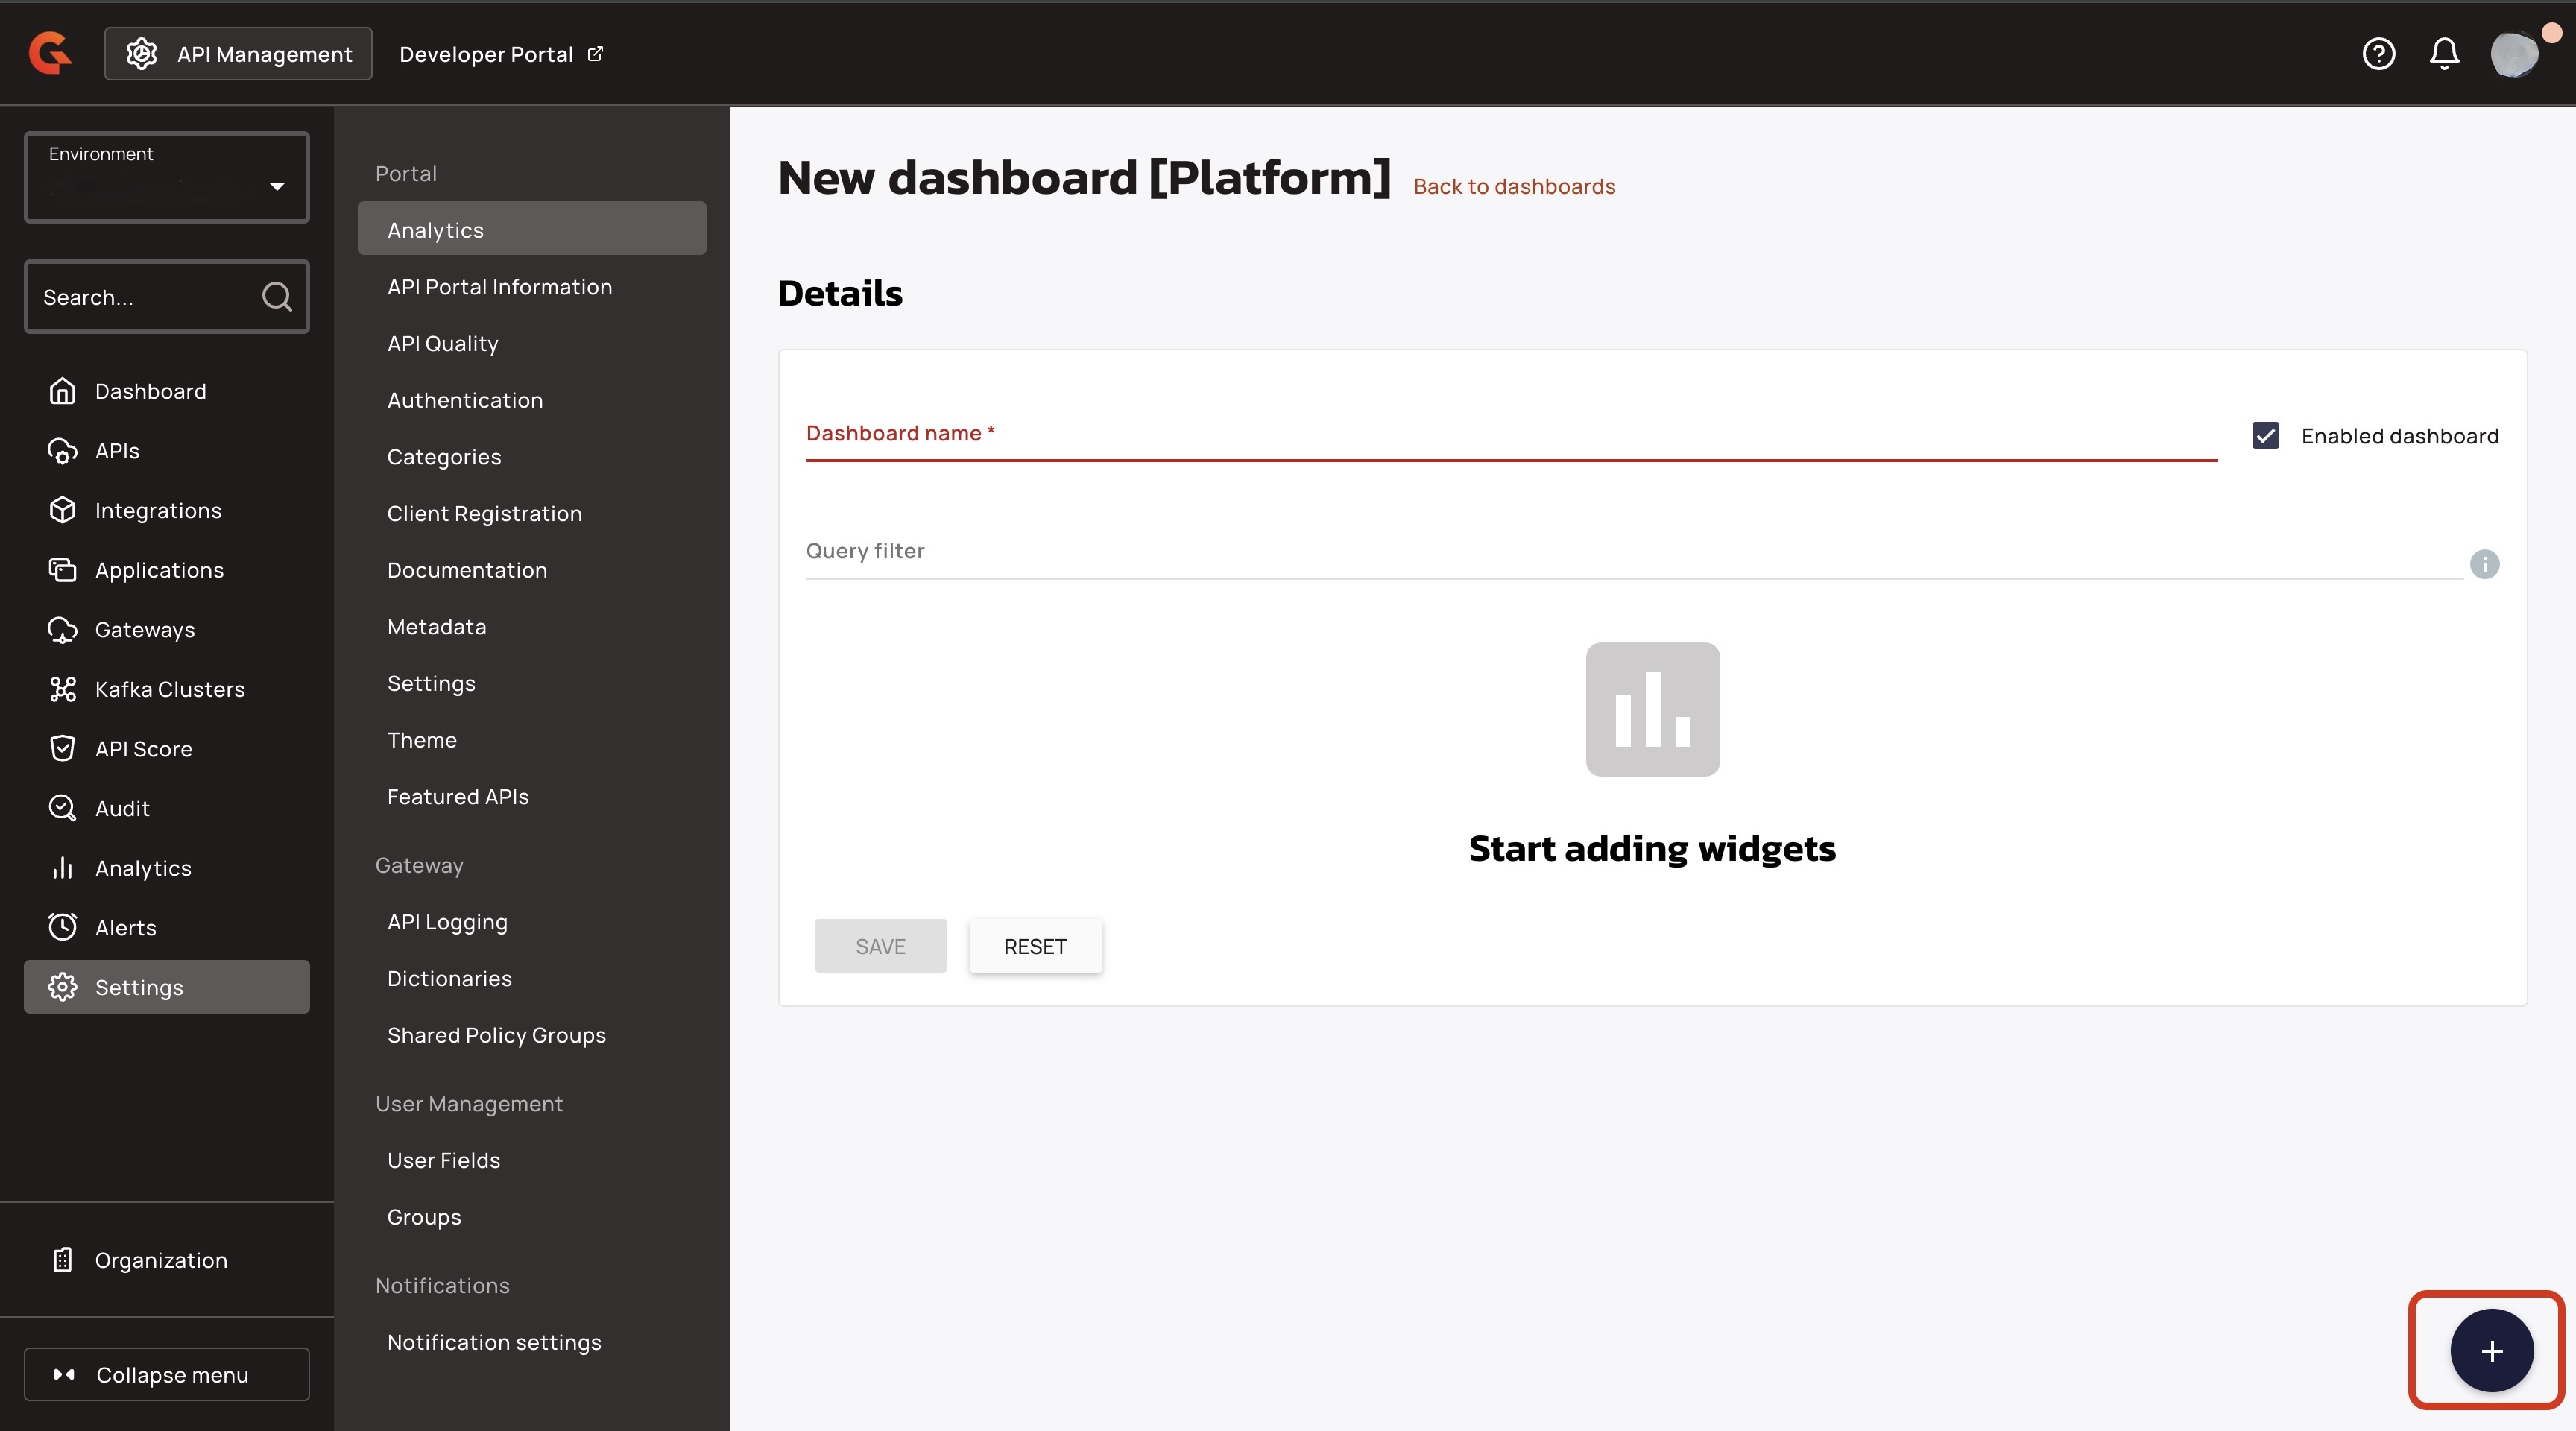Open Shared Policy Groups settings
2576x1431 pixels.
tap(496, 1035)
